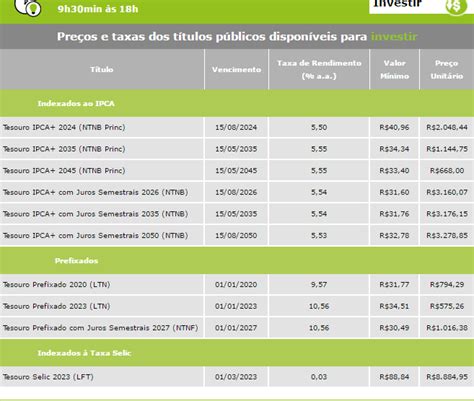This screenshot has height=401, width=474.
Task: Click the R$33,40 minimum value
Action: (x=394, y=171)
